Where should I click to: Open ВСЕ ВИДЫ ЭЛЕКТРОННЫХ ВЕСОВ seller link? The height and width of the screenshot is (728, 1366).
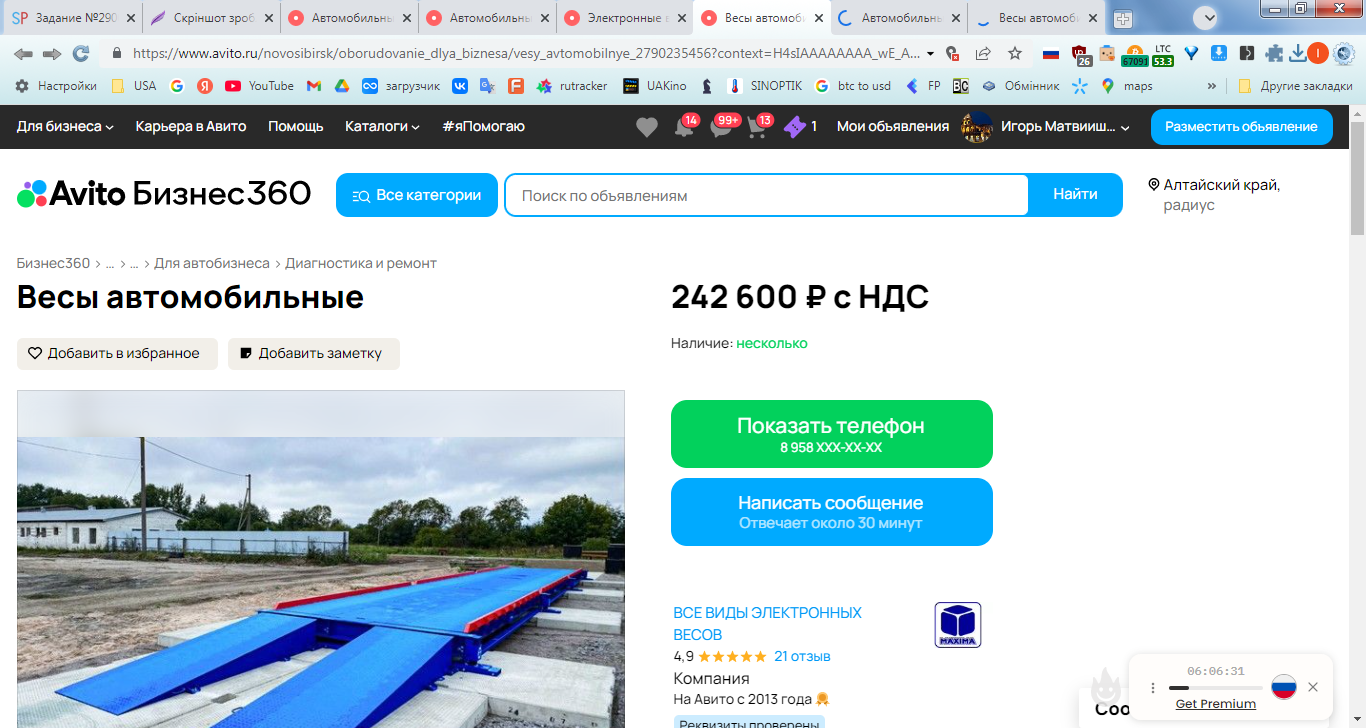pos(768,624)
